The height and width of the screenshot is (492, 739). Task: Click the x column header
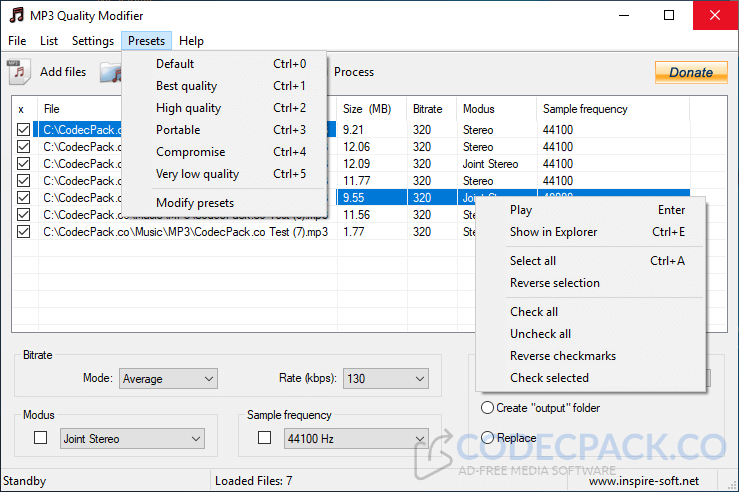click(x=21, y=109)
